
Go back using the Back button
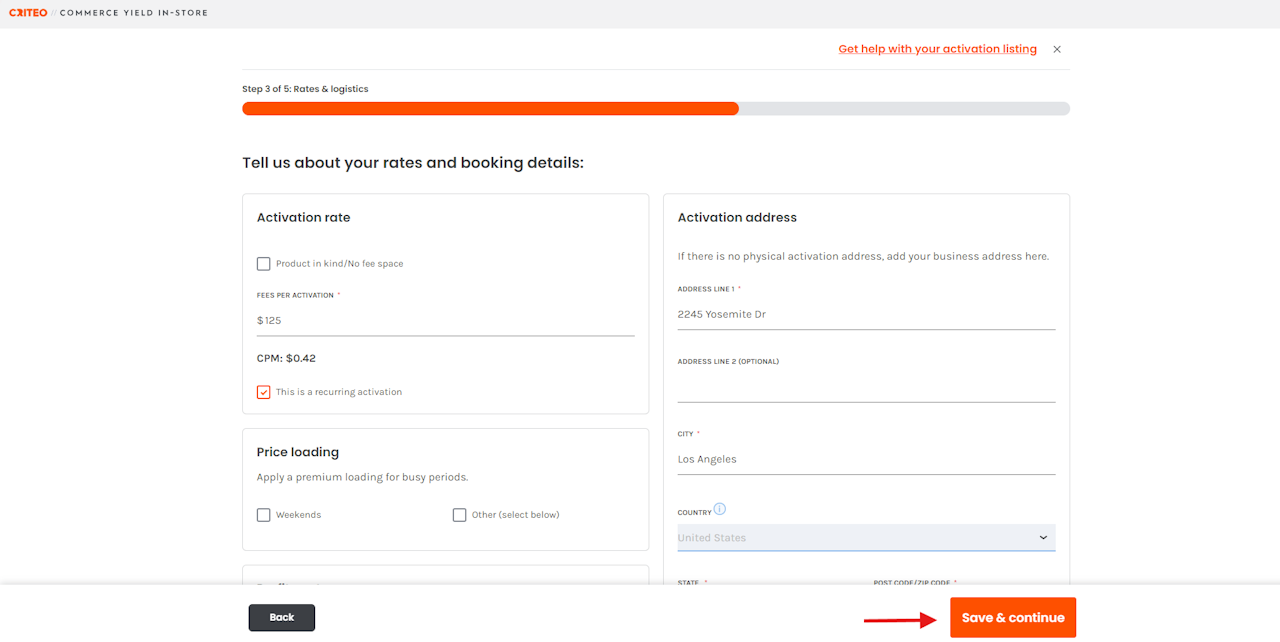coord(282,618)
